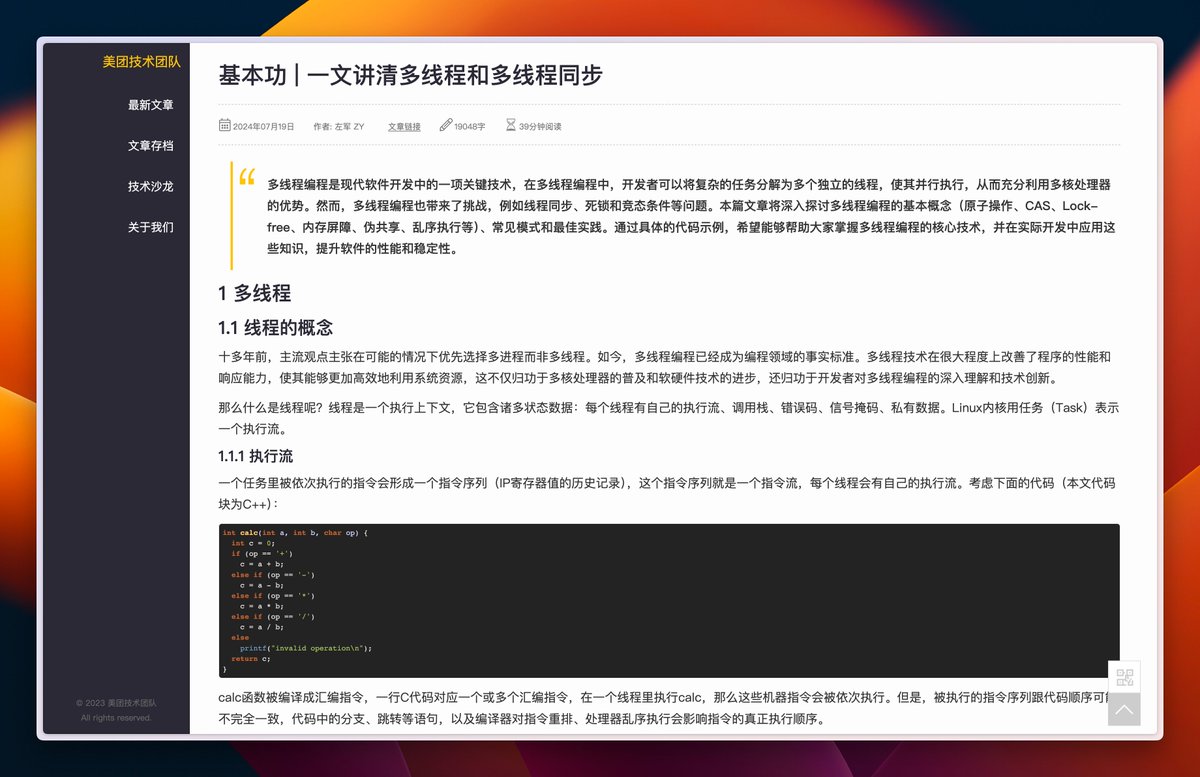This screenshot has width=1200, height=777.
Task: Click the word count 19048字
Action: pyautogui.click(x=470, y=127)
